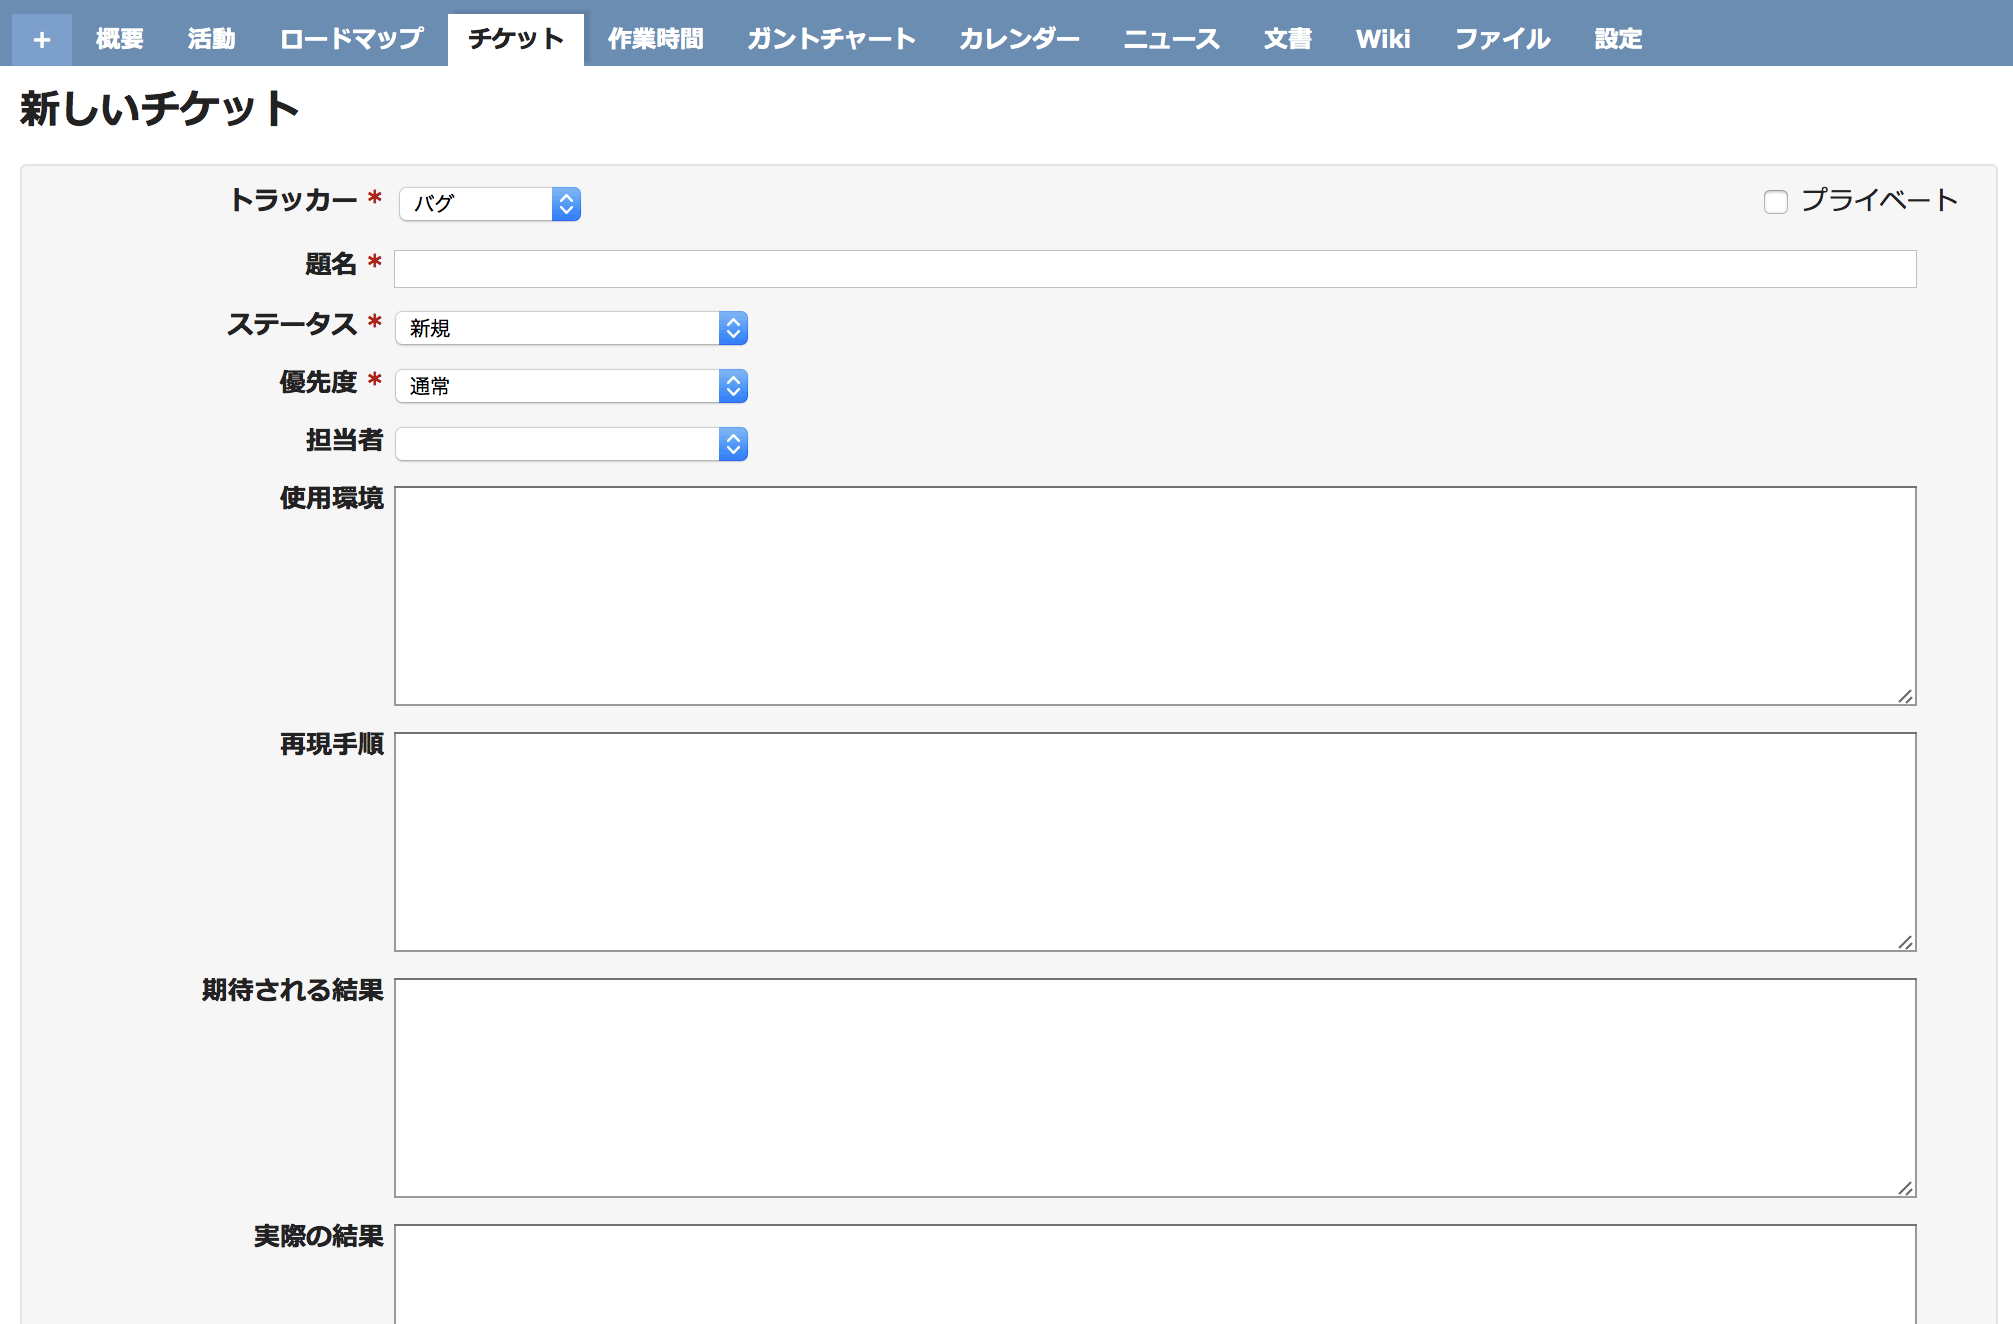The height and width of the screenshot is (1324, 2013).
Task: Open the トラッカー dropdown showing バグ
Action: point(490,204)
